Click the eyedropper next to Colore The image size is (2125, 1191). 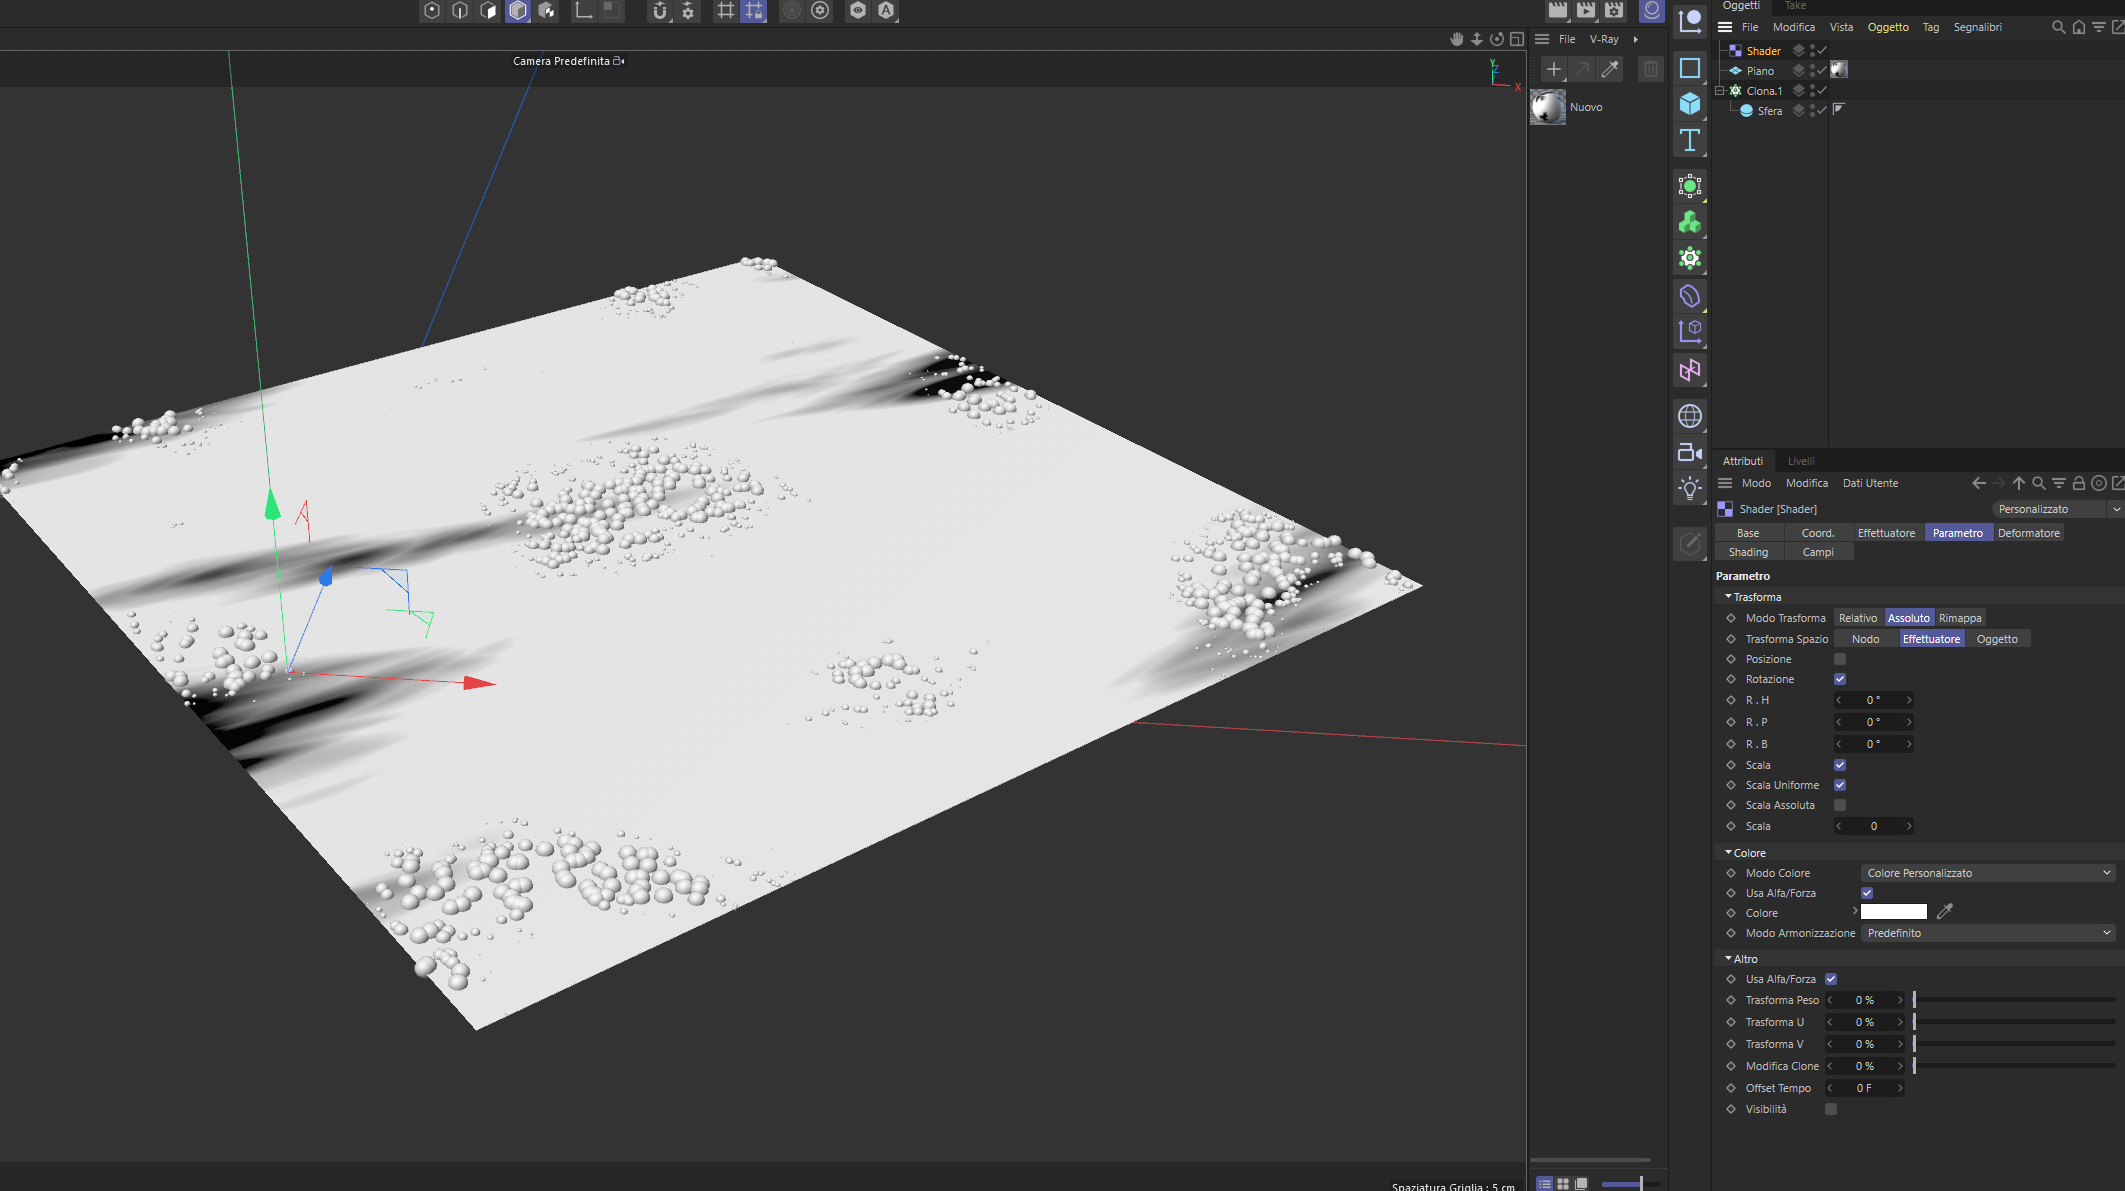1944,911
